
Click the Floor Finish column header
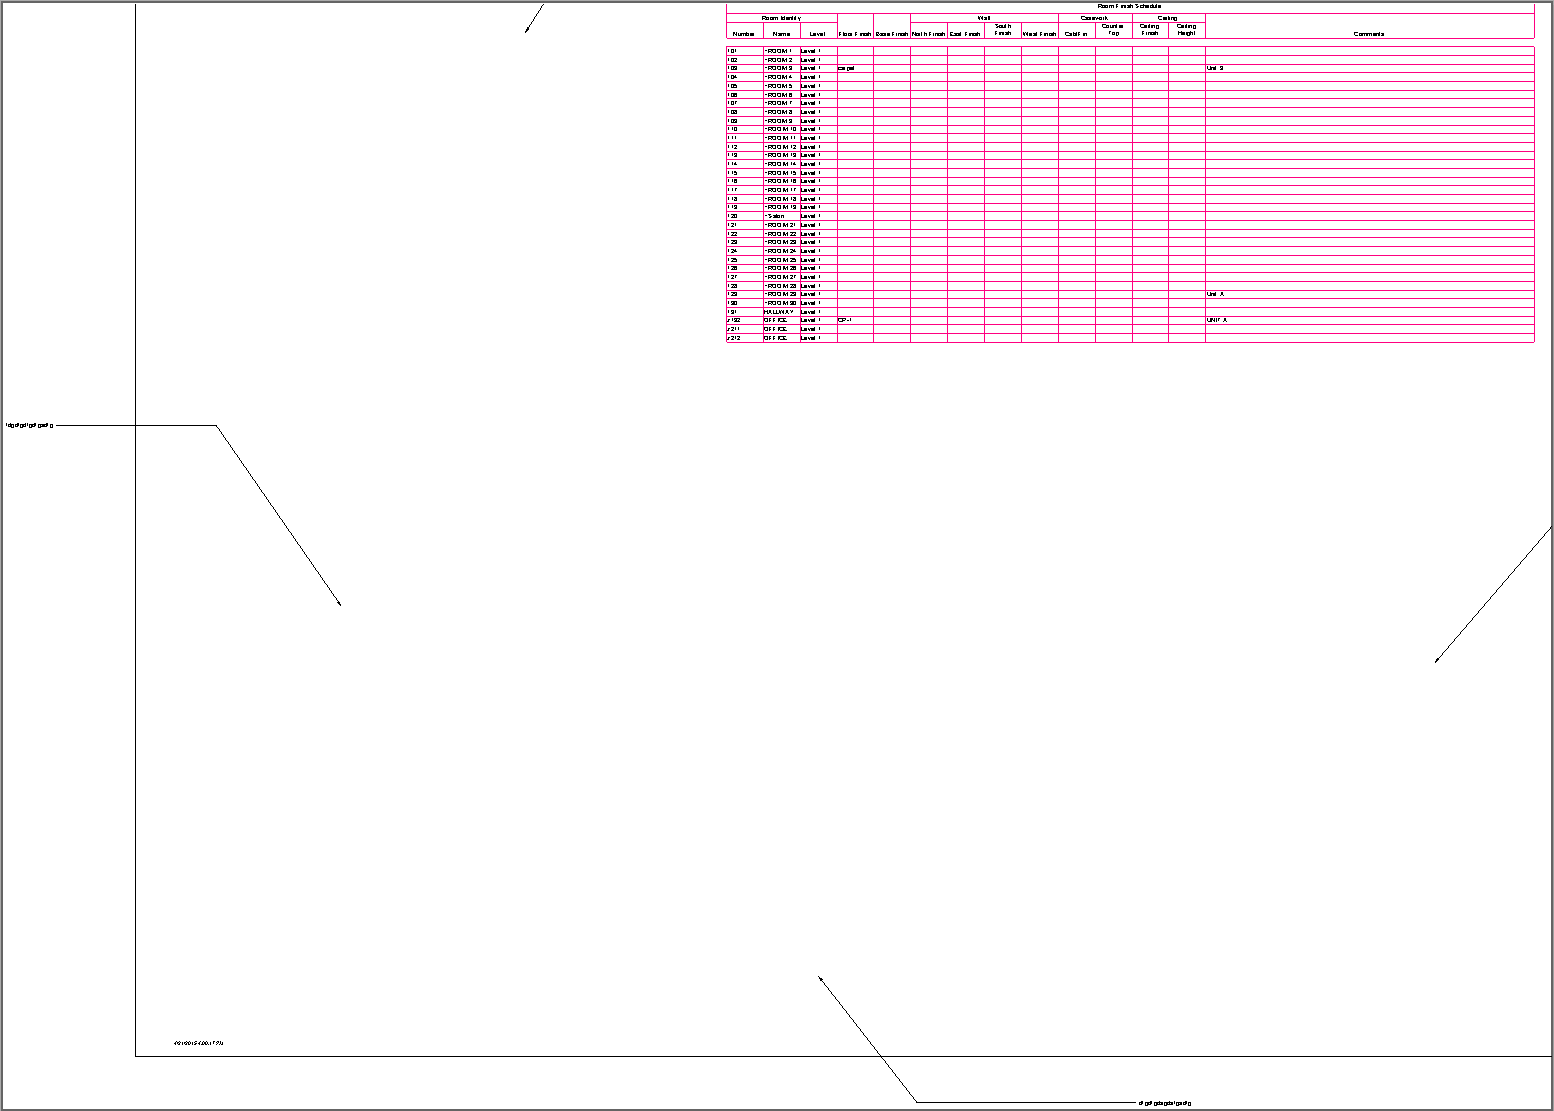[x=855, y=33]
